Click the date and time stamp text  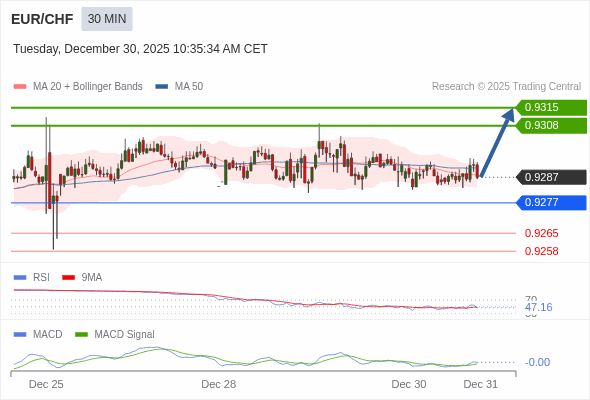tap(140, 49)
